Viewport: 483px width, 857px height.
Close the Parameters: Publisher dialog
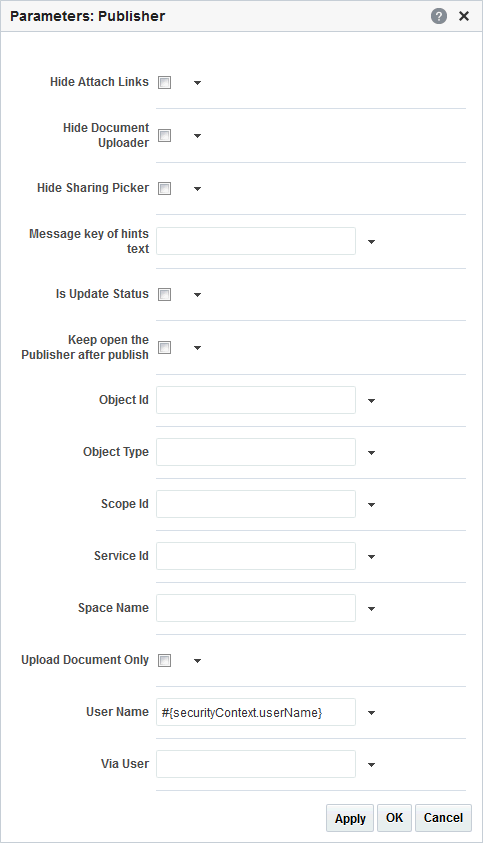[464, 16]
